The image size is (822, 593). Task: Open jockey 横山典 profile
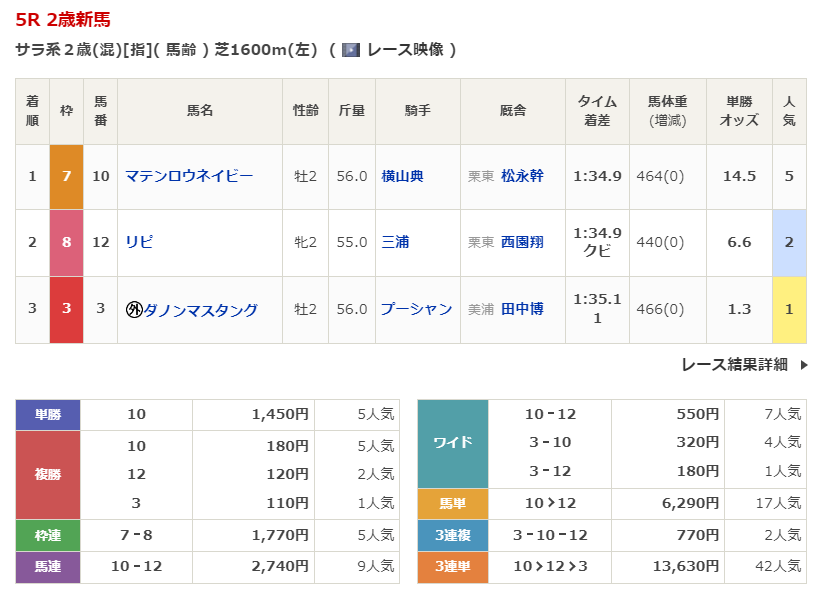point(402,176)
